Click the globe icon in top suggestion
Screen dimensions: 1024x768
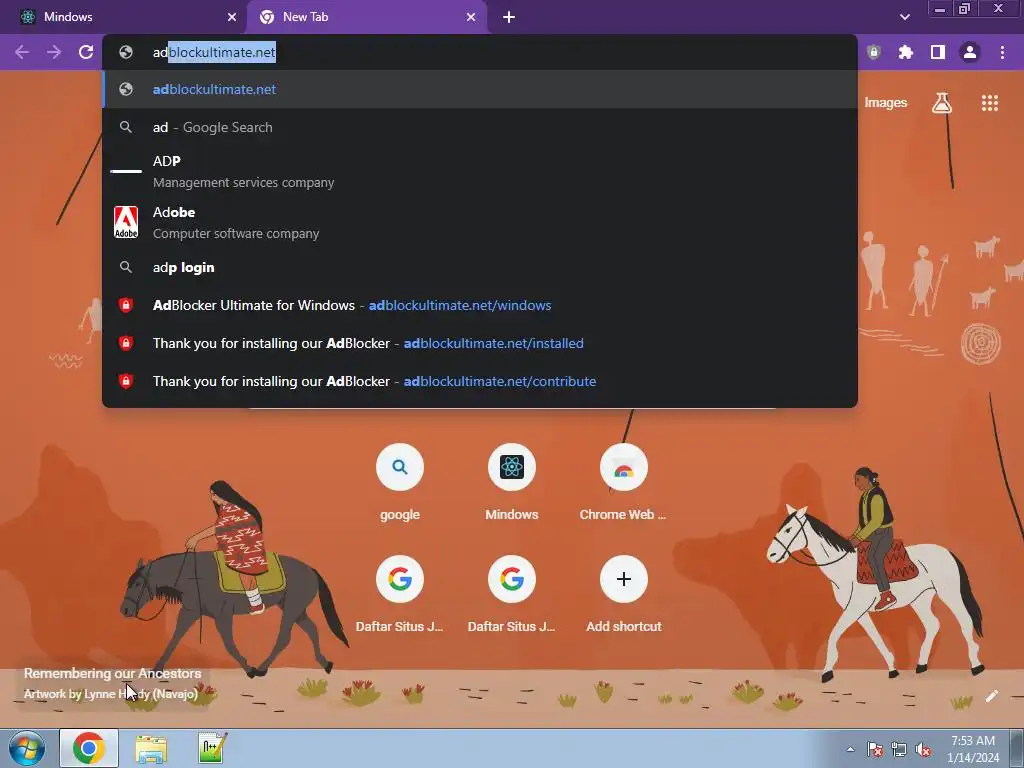[126, 89]
